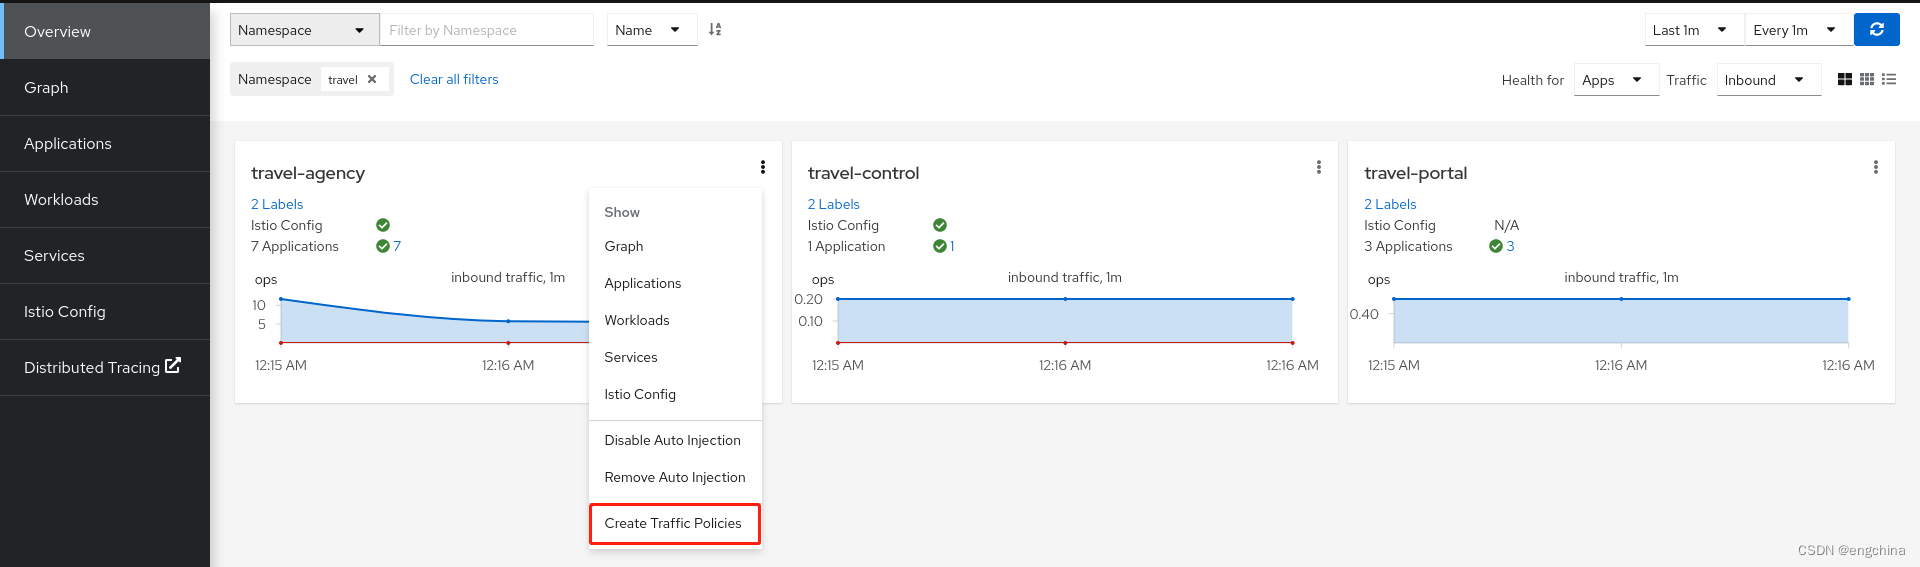Screen dimensions: 1920x567
Task: Open the Health for Apps dropdown
Action: 1616,80
